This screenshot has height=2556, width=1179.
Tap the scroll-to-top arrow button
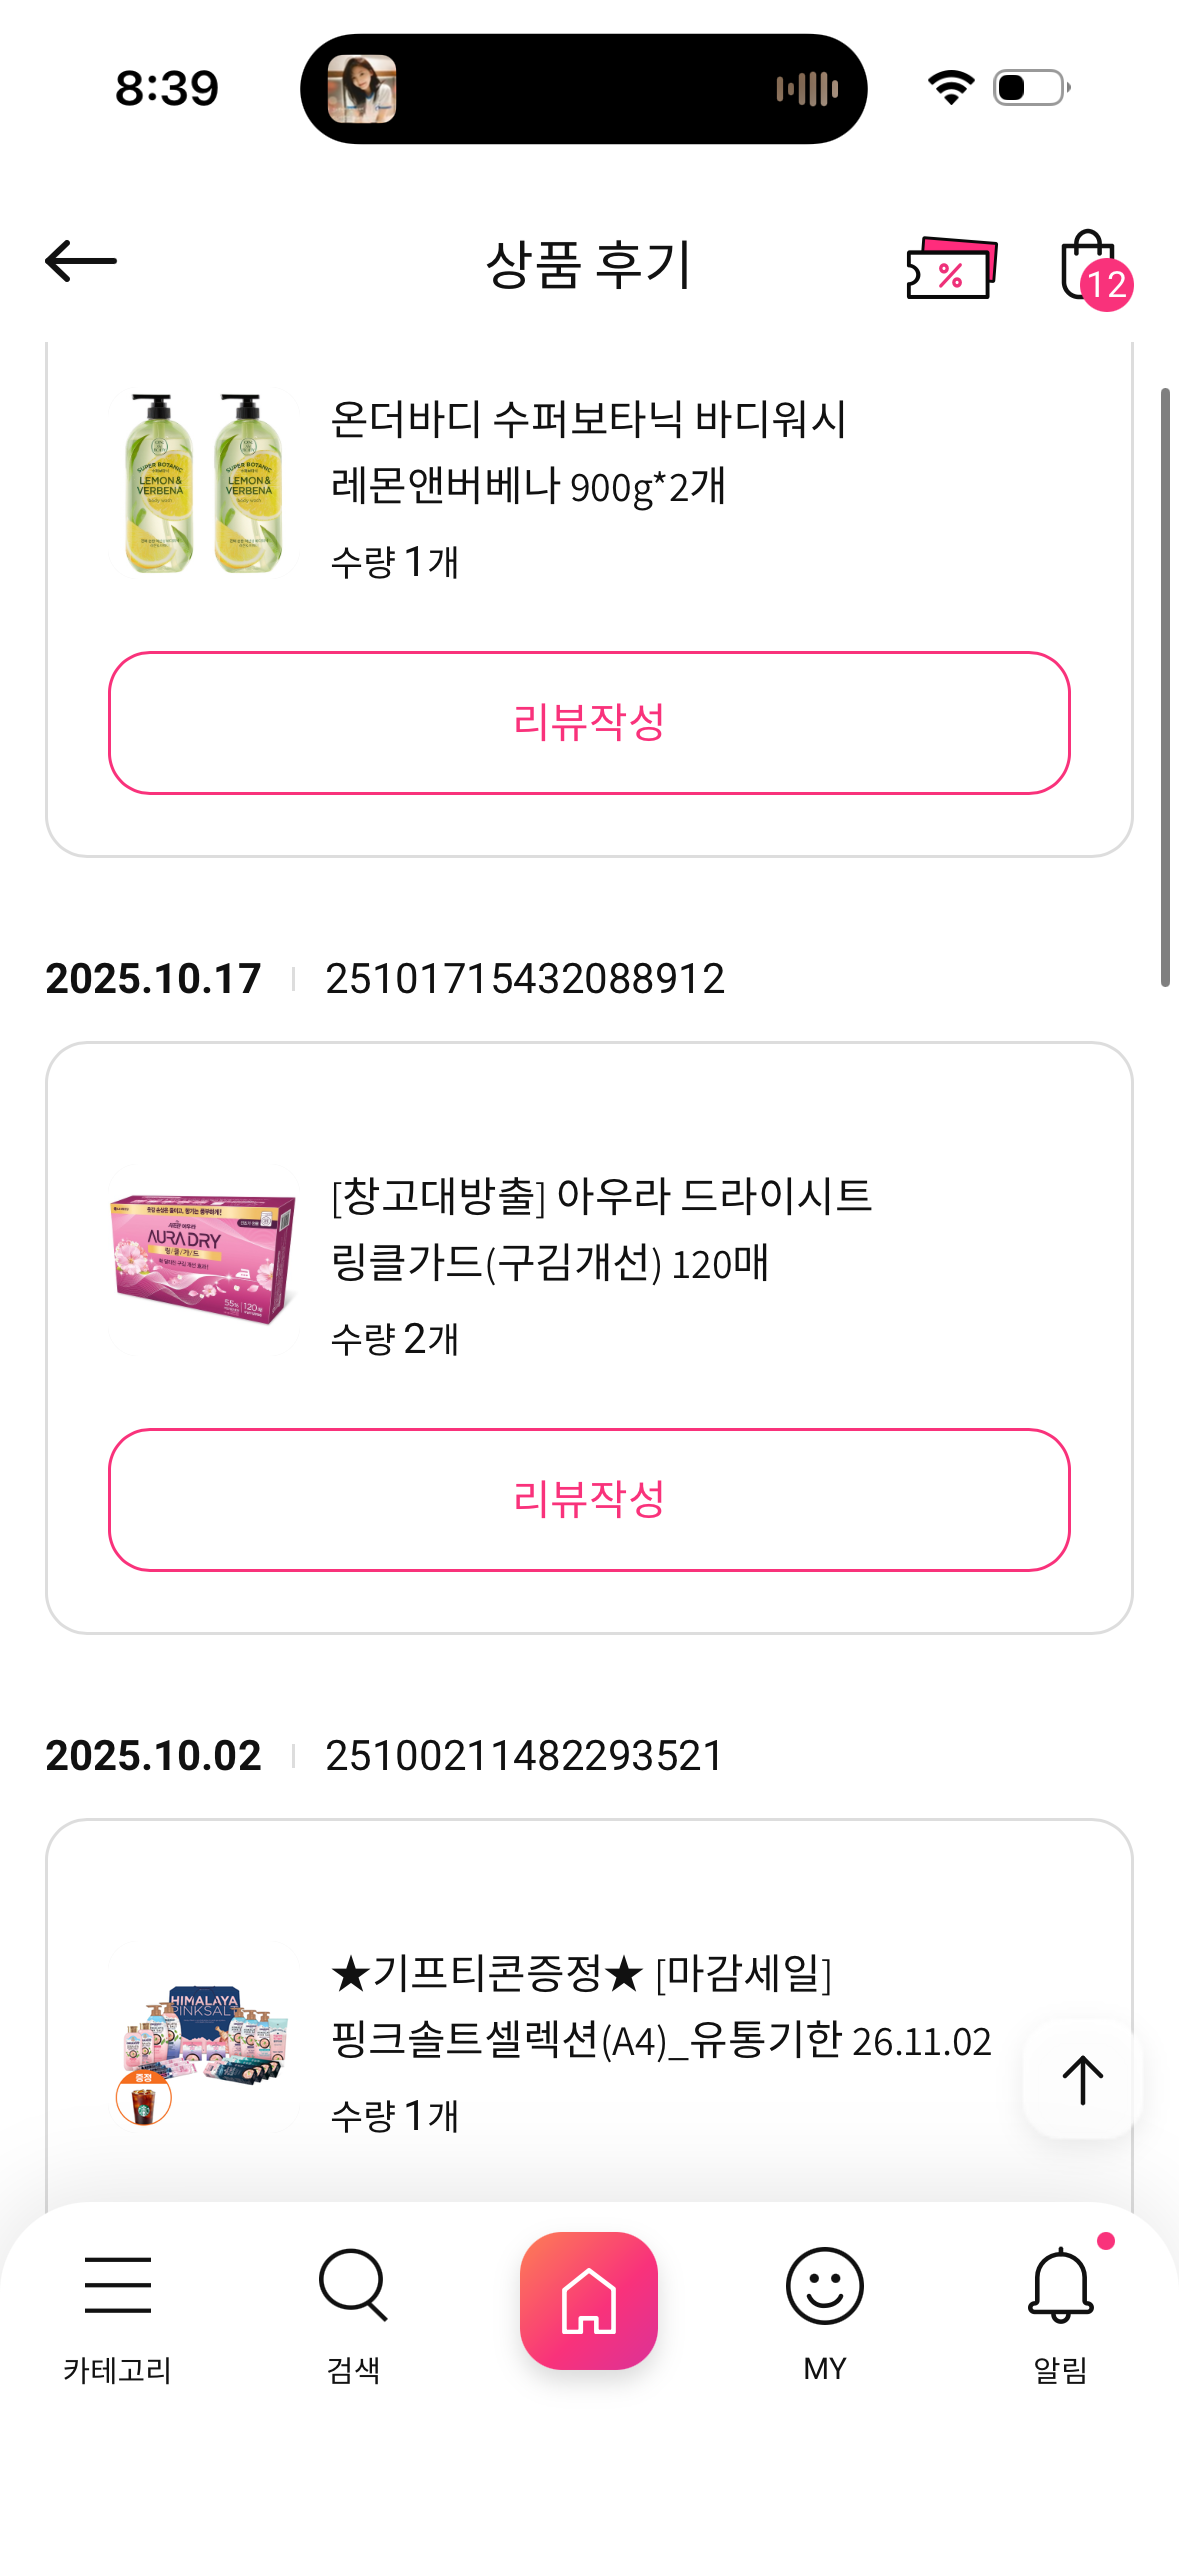coord(1081,2080)
